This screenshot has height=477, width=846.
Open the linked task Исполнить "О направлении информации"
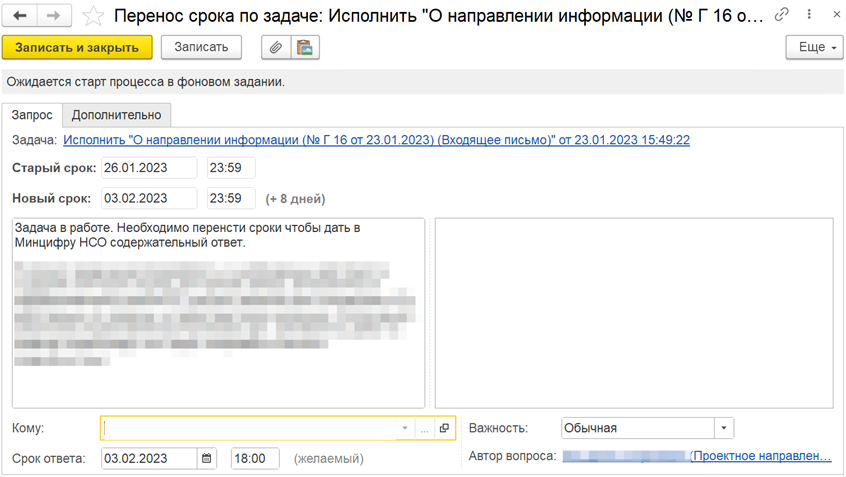click(x=376, y=140)
